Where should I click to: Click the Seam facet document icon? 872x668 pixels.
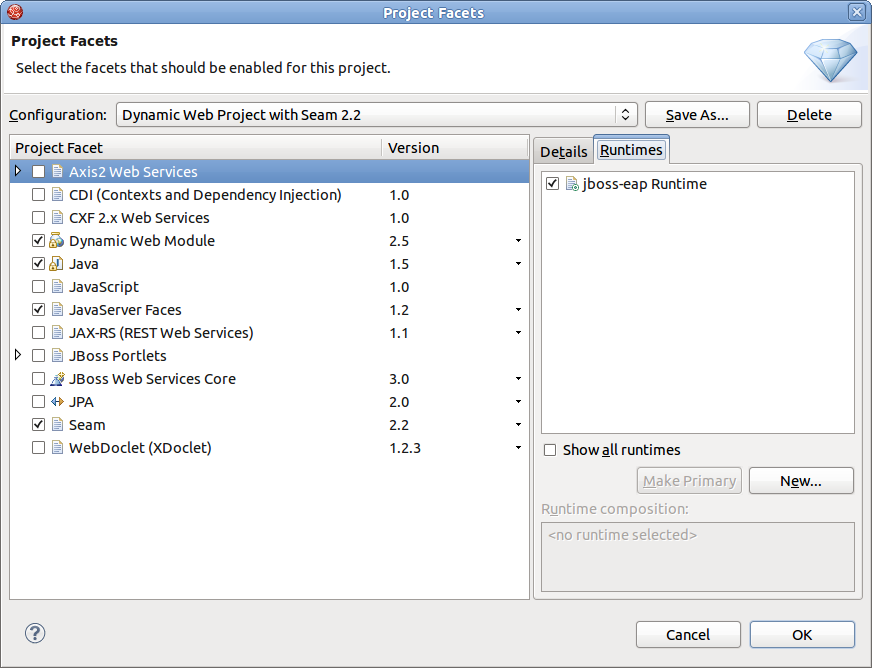coord(55,424)
